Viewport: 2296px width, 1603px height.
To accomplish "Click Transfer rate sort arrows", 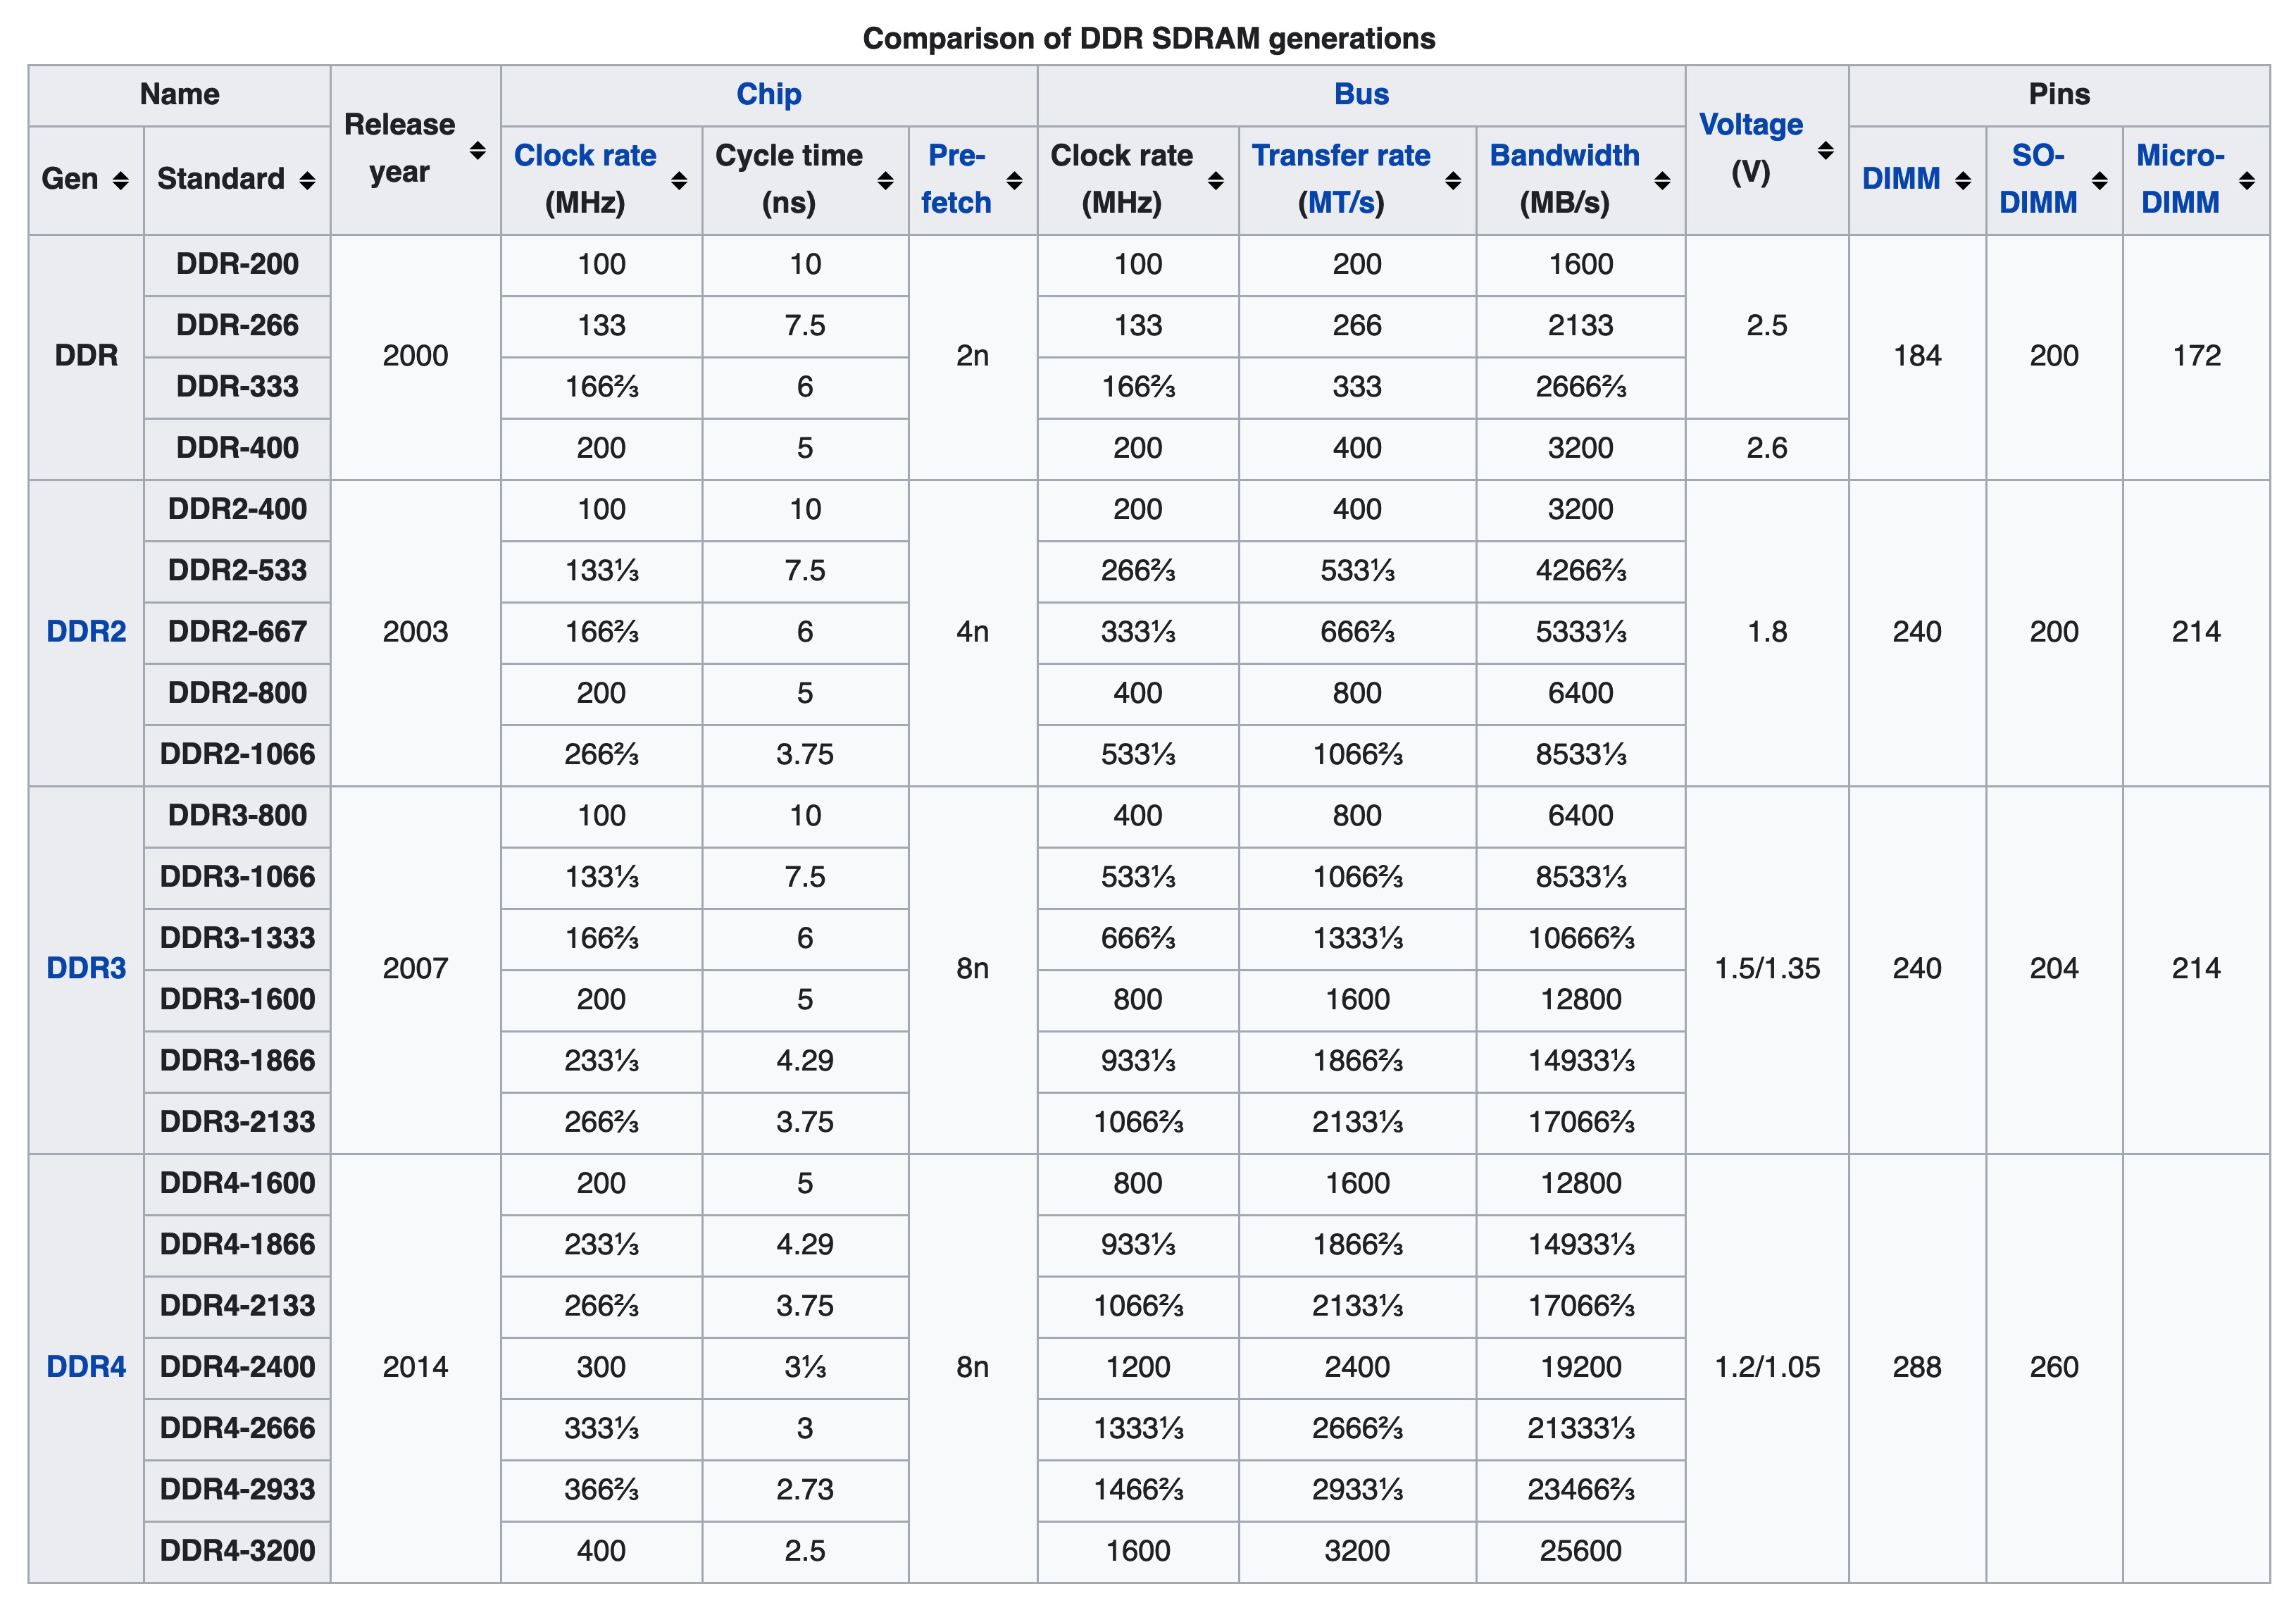I will pos(1453,180).
